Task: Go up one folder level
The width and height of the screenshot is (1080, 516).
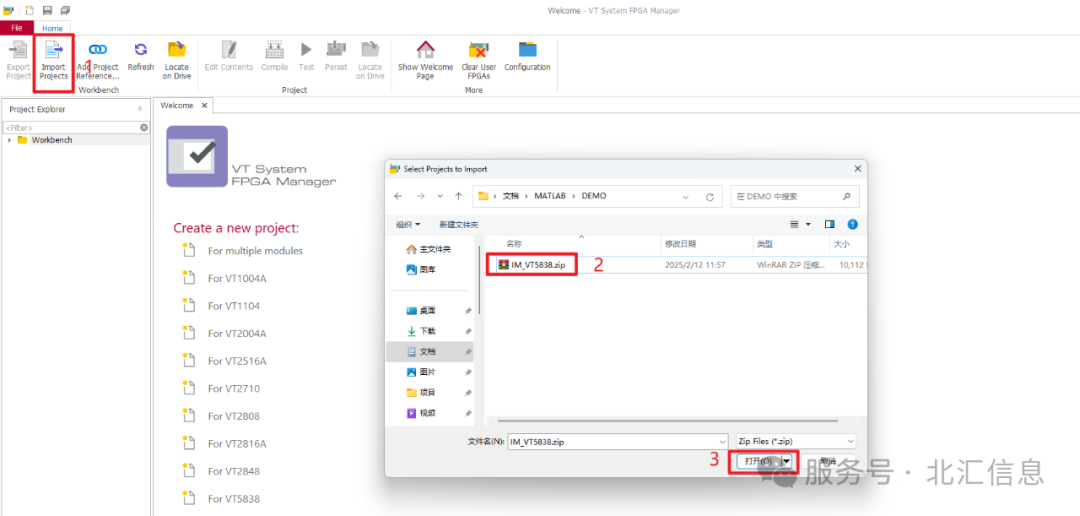Action: click(x=458, y=196)
